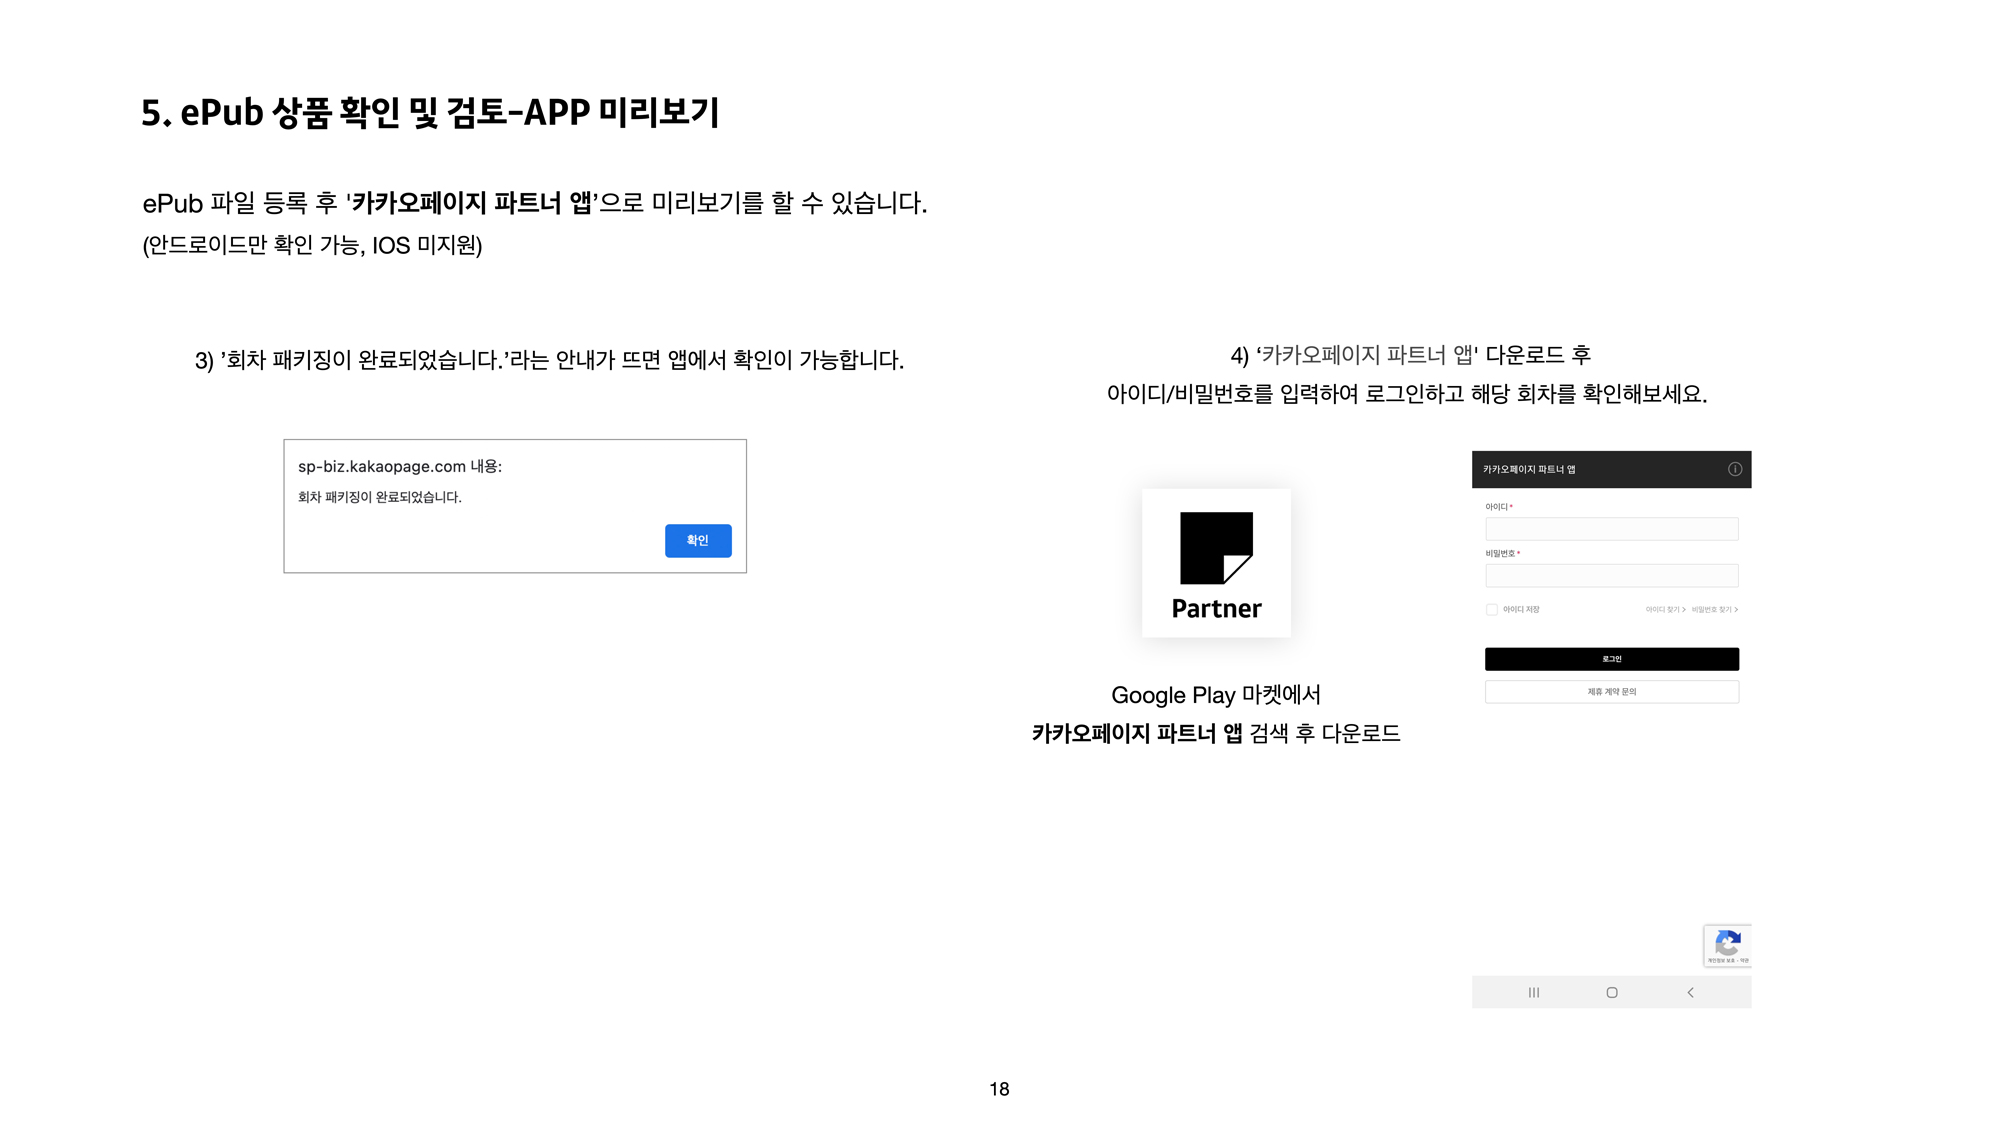Click the text "회차 패키징이 완료되었습니다." in the dialog

coord(380,497)
